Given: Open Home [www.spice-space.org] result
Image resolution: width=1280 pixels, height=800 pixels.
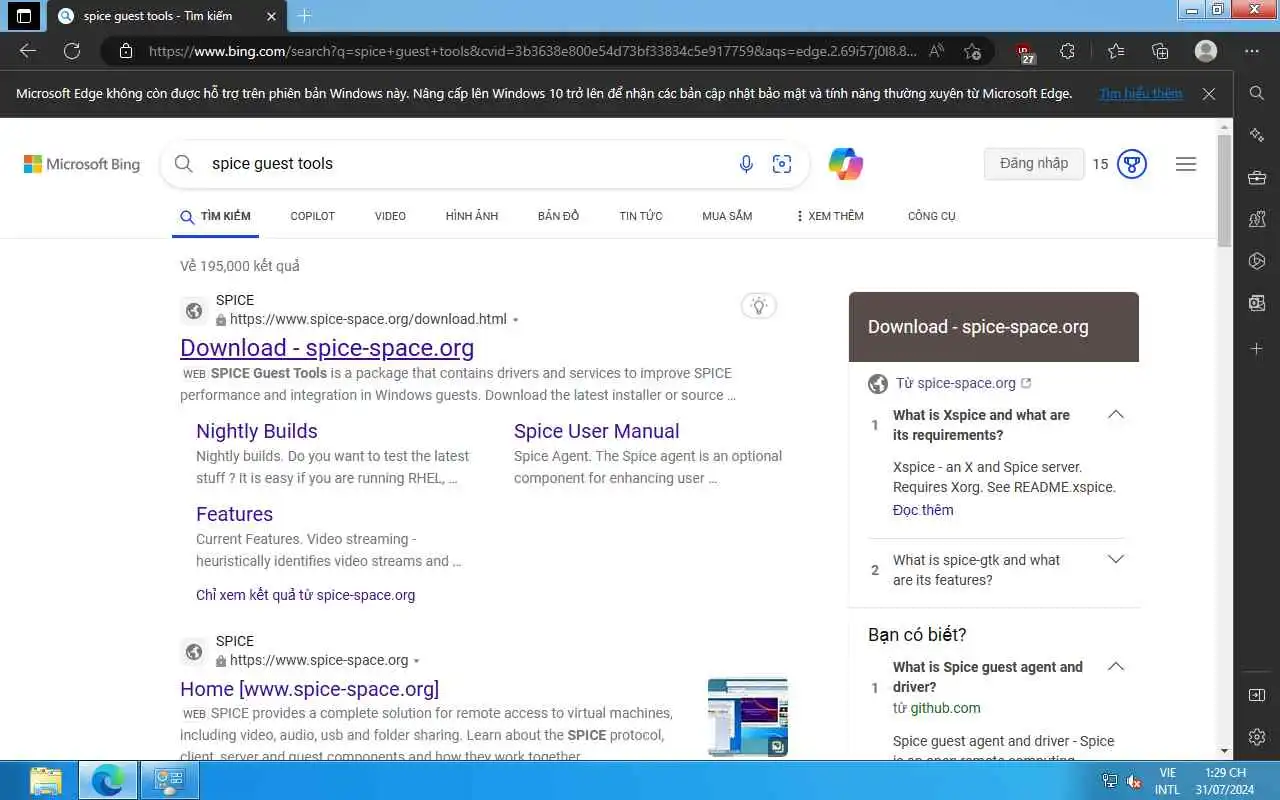Looking at the screenshot, I should pos(310,689).
